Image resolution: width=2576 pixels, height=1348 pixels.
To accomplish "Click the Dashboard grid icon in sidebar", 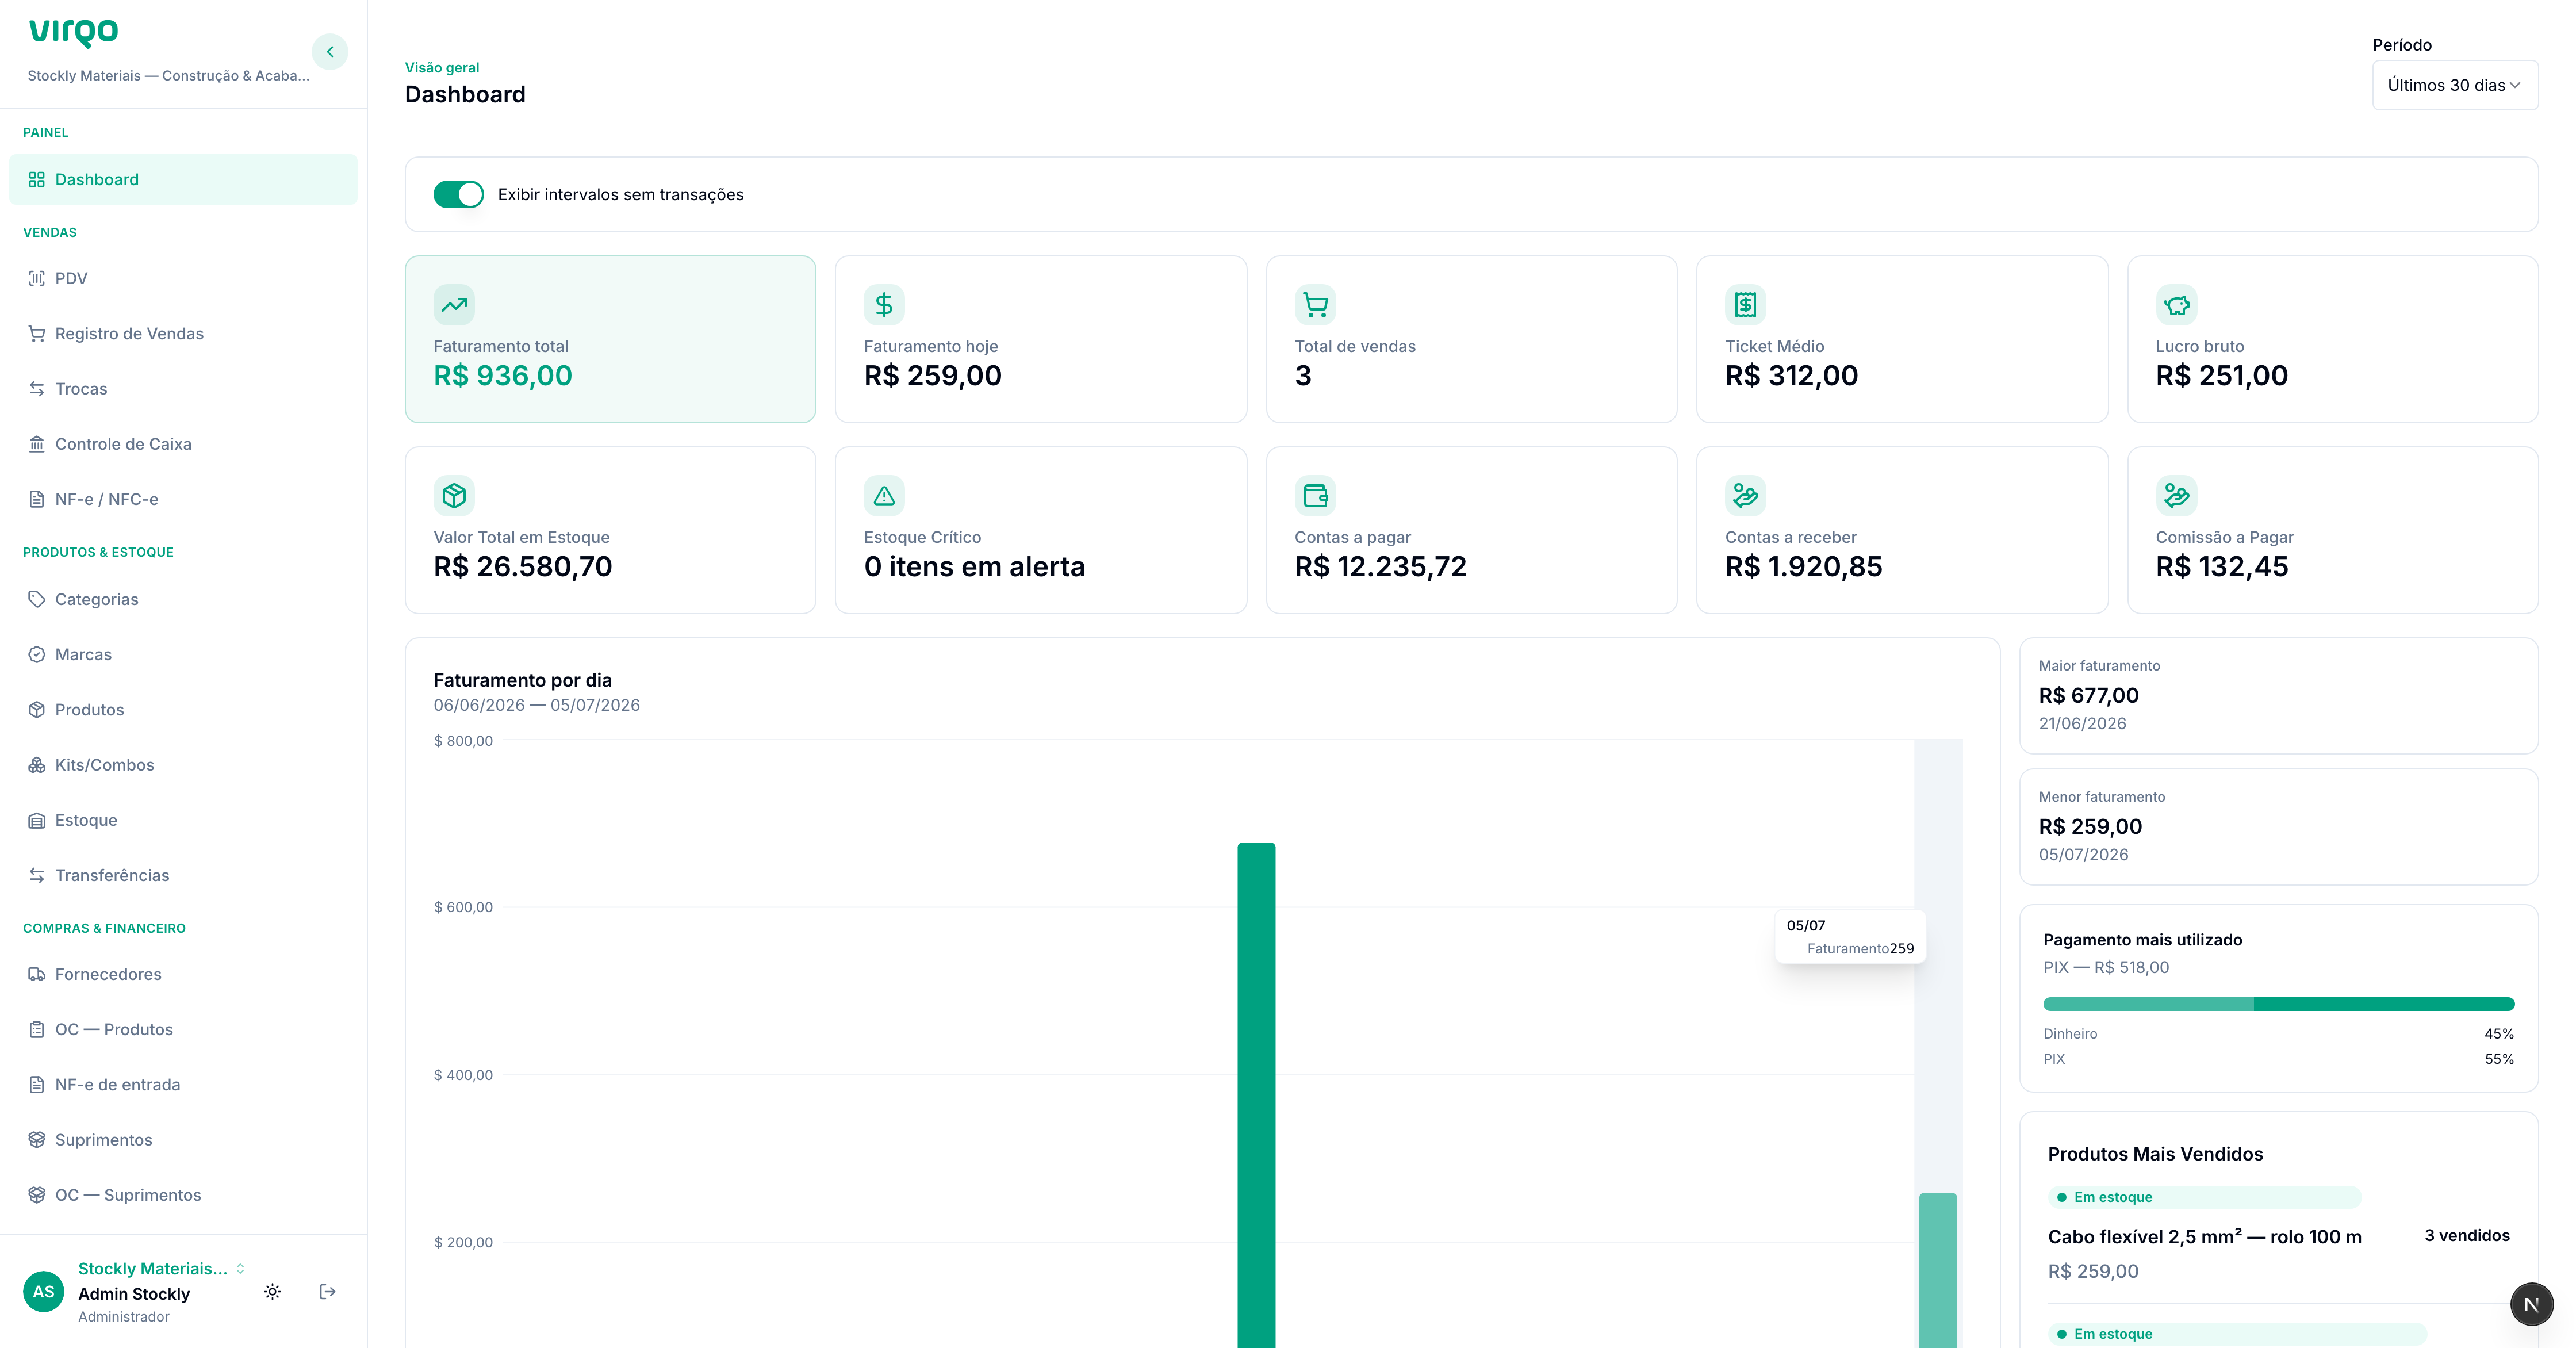I will pos(37,180).
